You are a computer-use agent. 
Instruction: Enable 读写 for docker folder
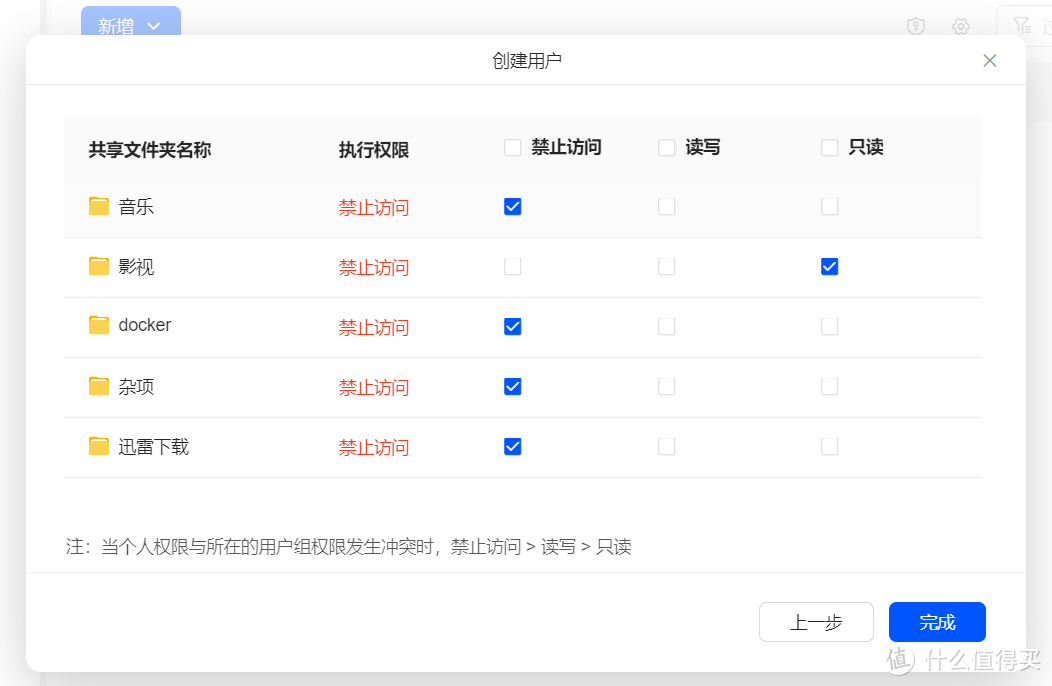pos(666,327)
